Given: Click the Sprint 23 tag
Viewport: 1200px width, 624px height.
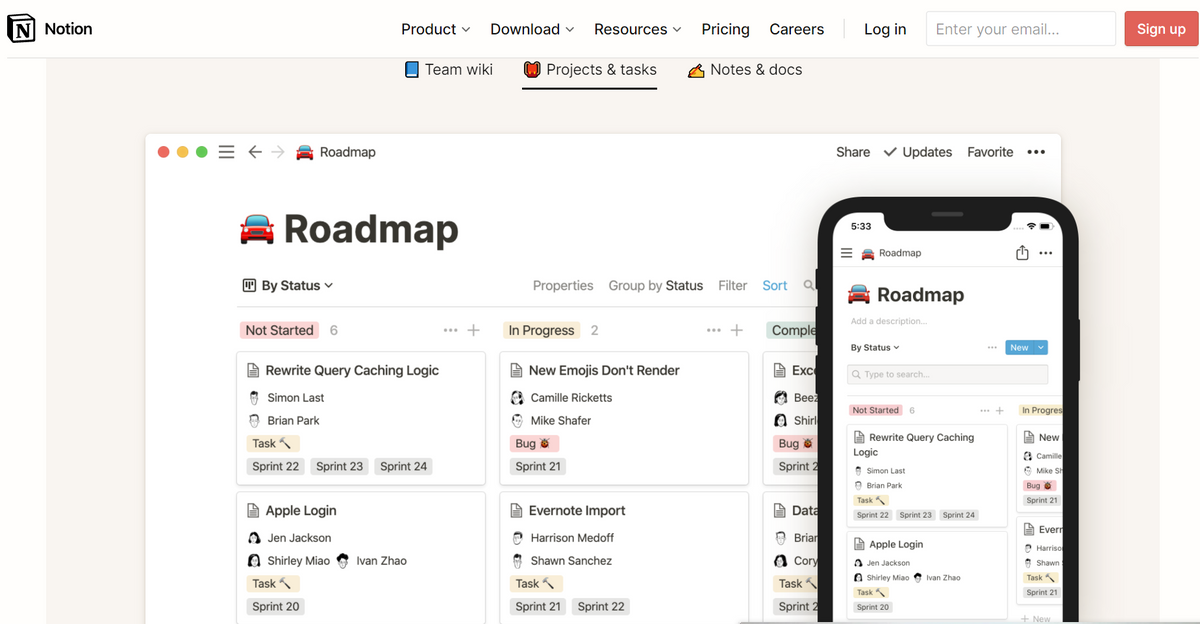Looking at the screenshot, I should pos(340,466).
